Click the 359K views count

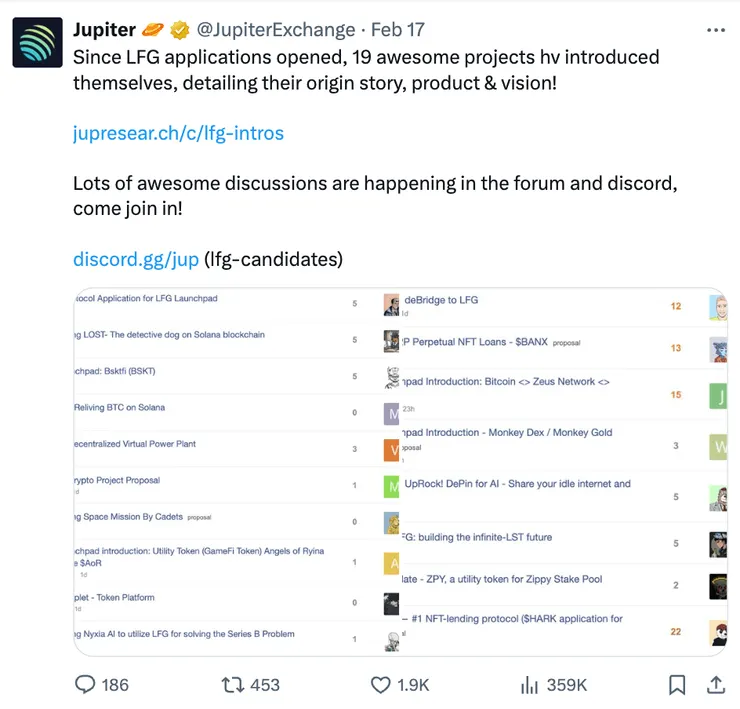click(x=567, y=684)
